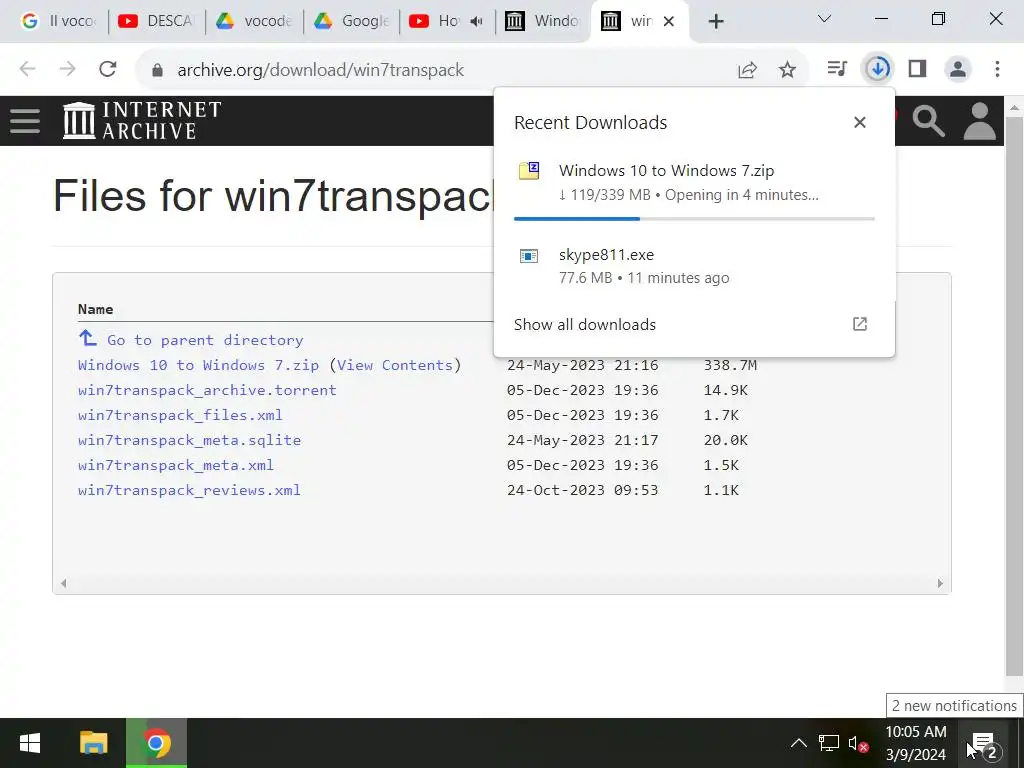1024x768 pixels.
Task: Show hidden system tray icons
Action: (798, 743)
